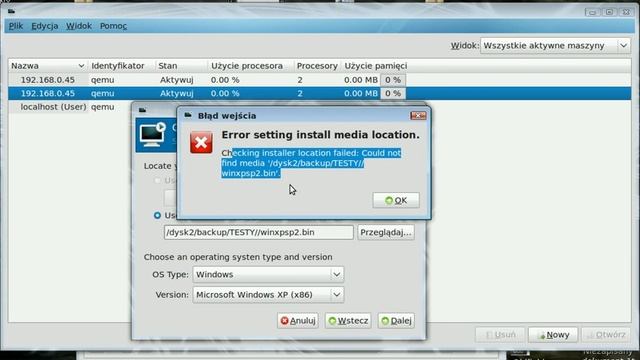Click the Użycie pamięci column header
This screenshot has height=360, width=640.
(x=376, y=66)
